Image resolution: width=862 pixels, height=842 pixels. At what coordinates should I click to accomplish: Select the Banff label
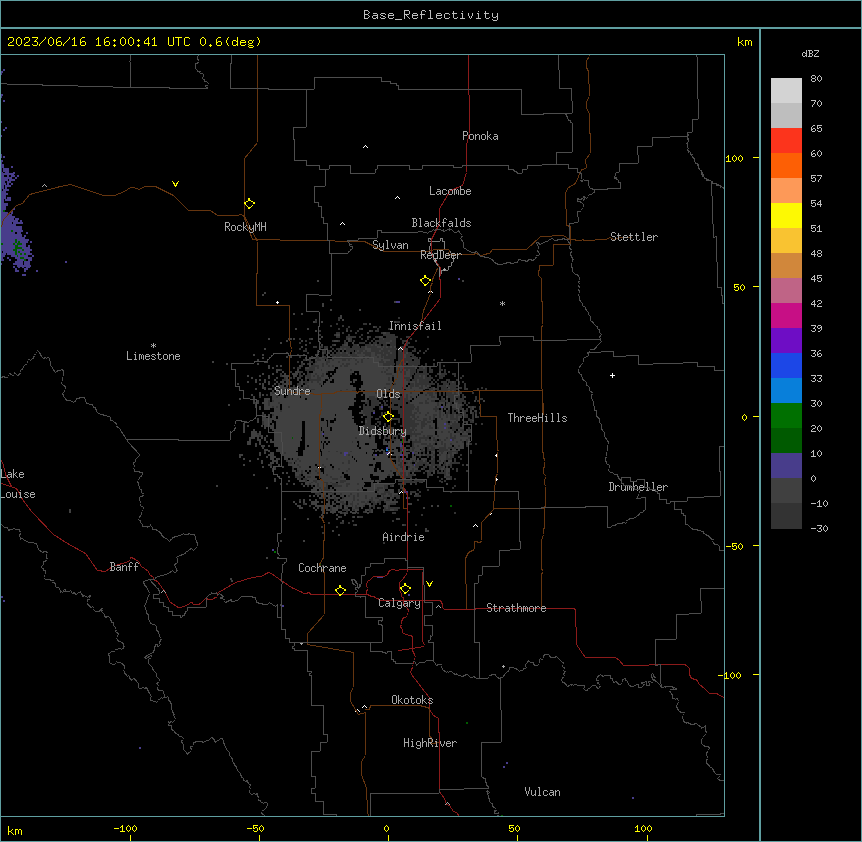[124, 567]
